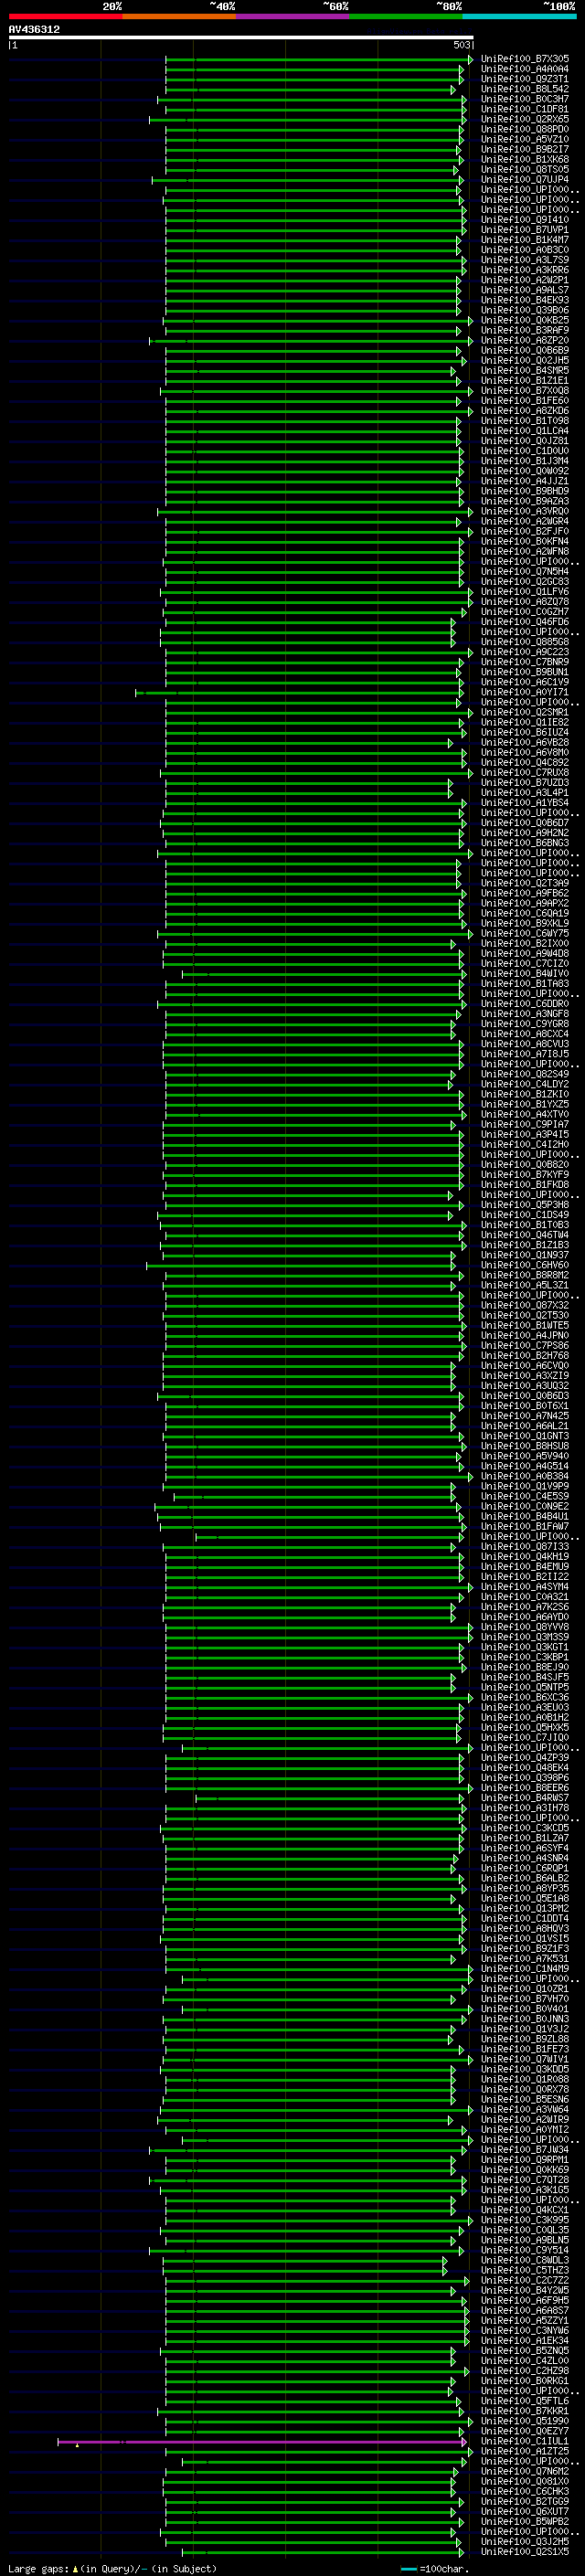Screen dimensions: 585x2576
Task: Select the UniRef100_Q081X0 label
Action: pos(524,2481)
